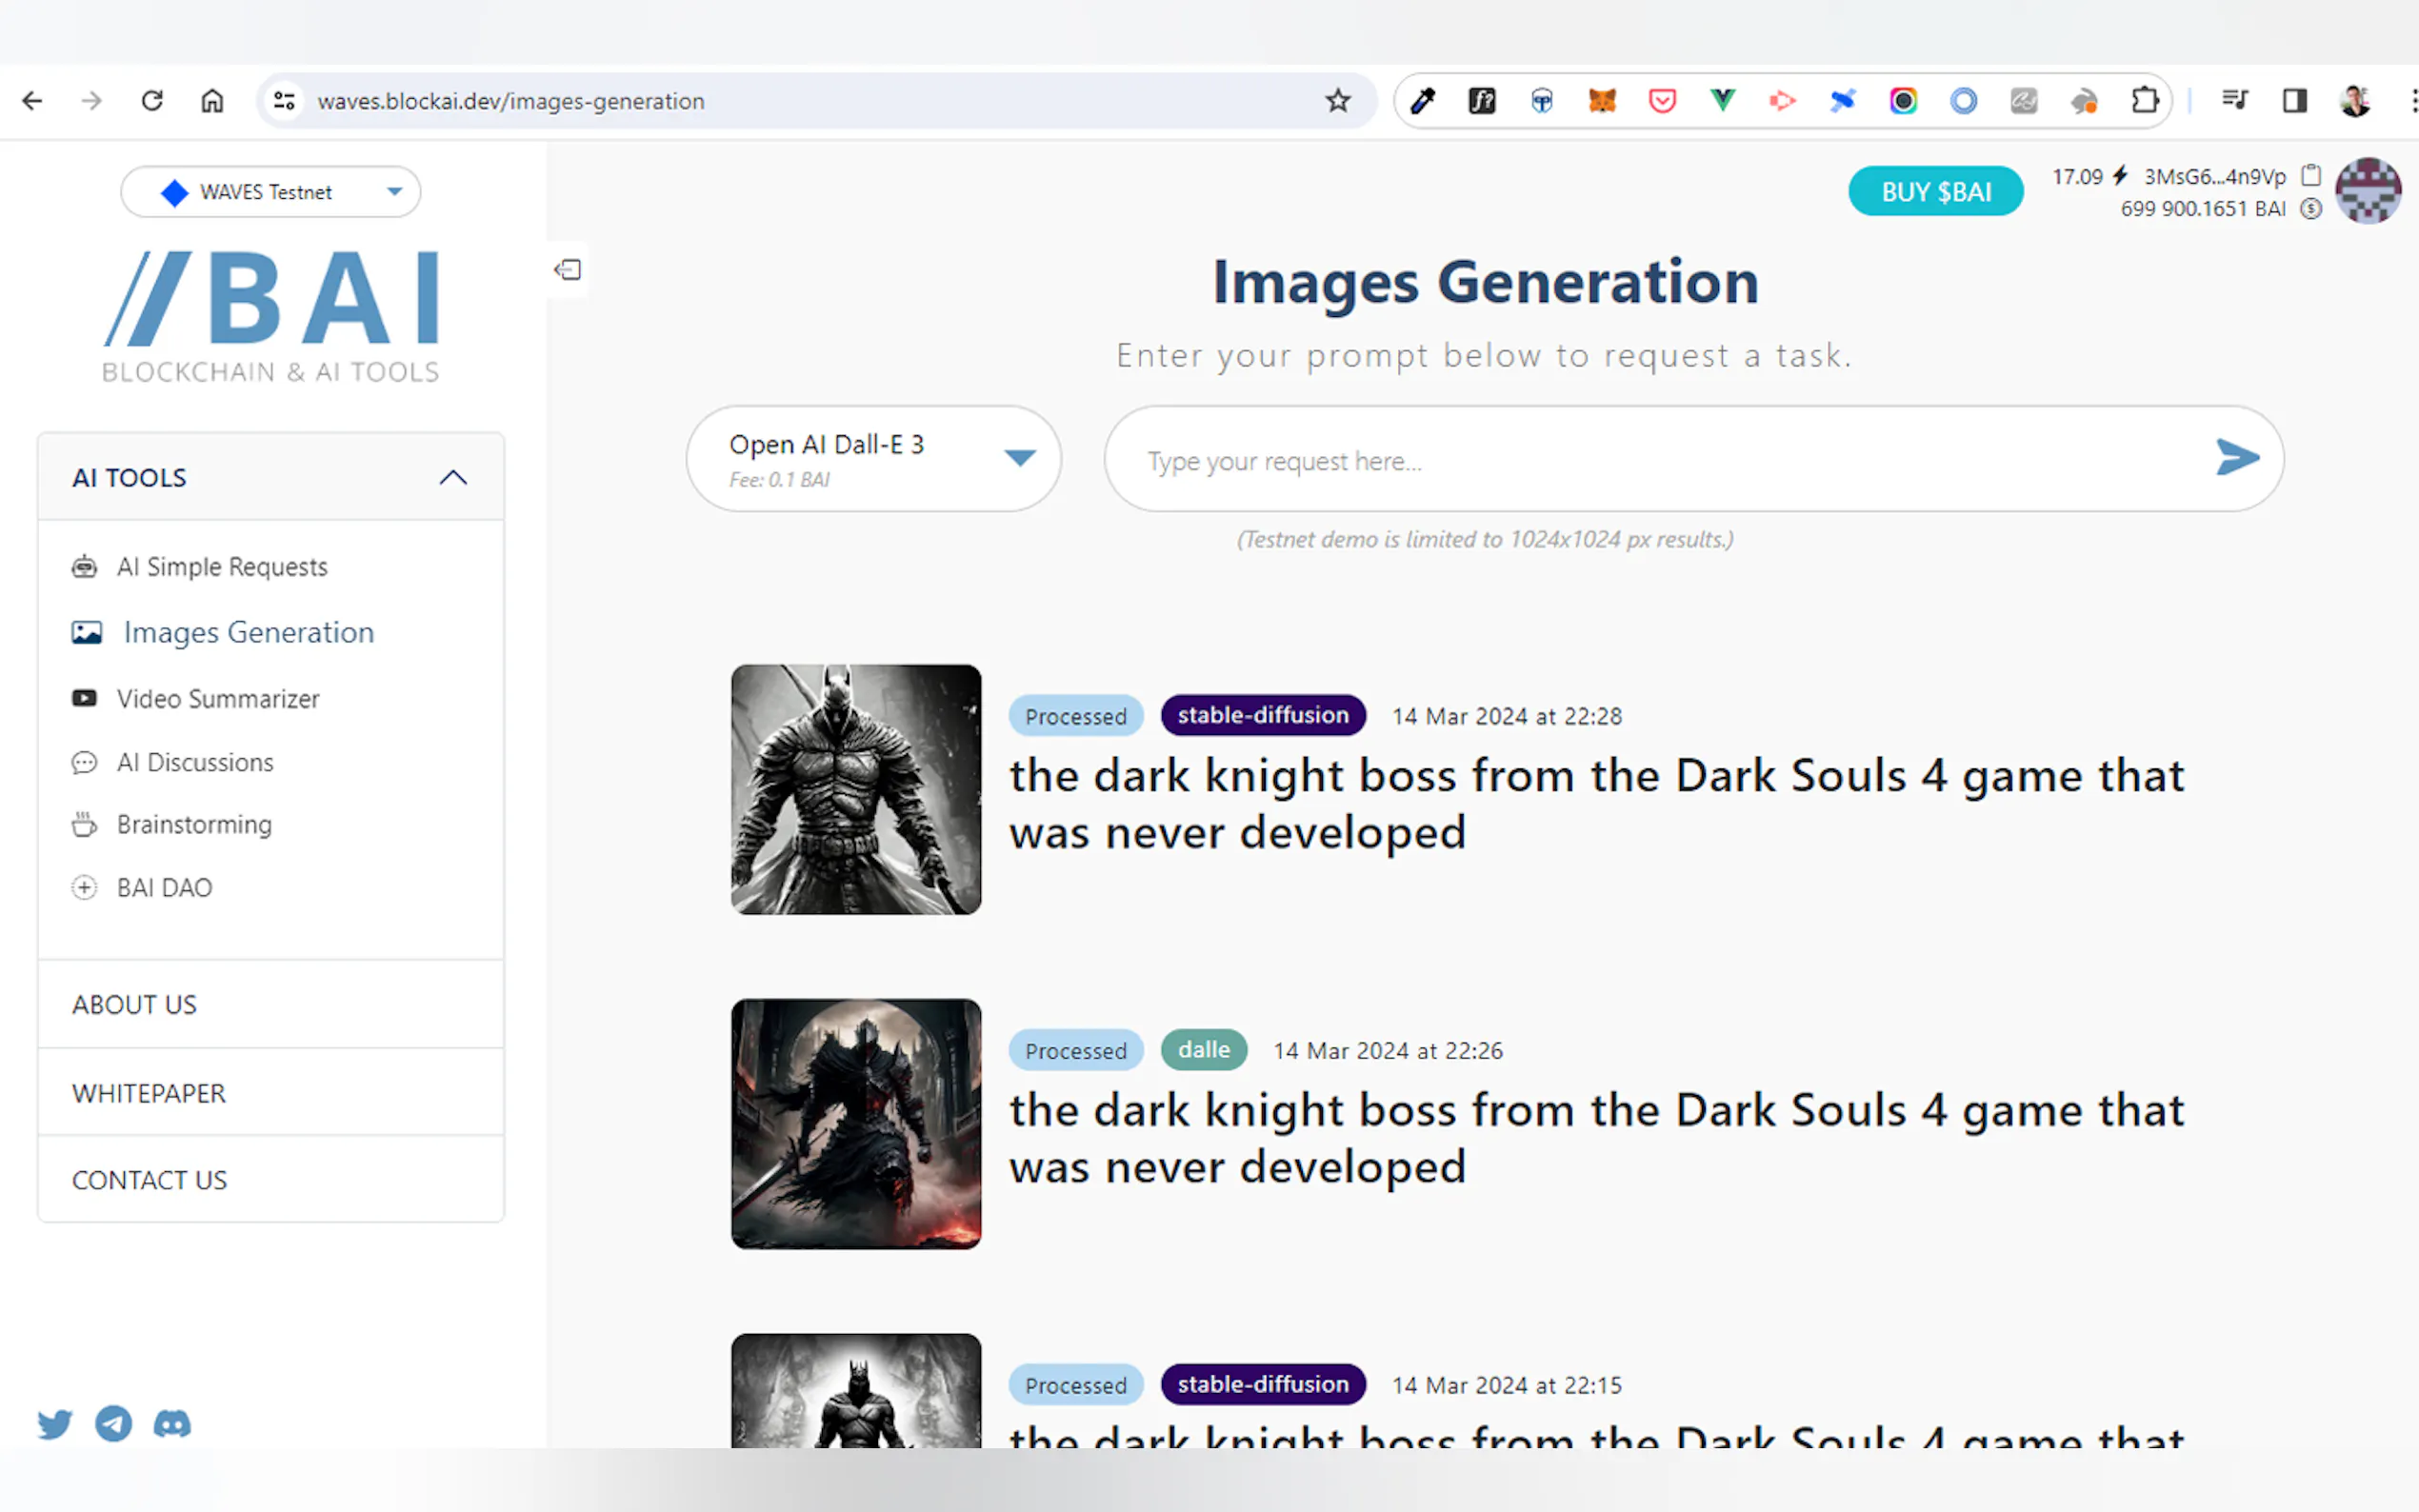Click the BUY $BAI button
The width and height of the screenshot is (2419, 1512).
pos(1935,192)
